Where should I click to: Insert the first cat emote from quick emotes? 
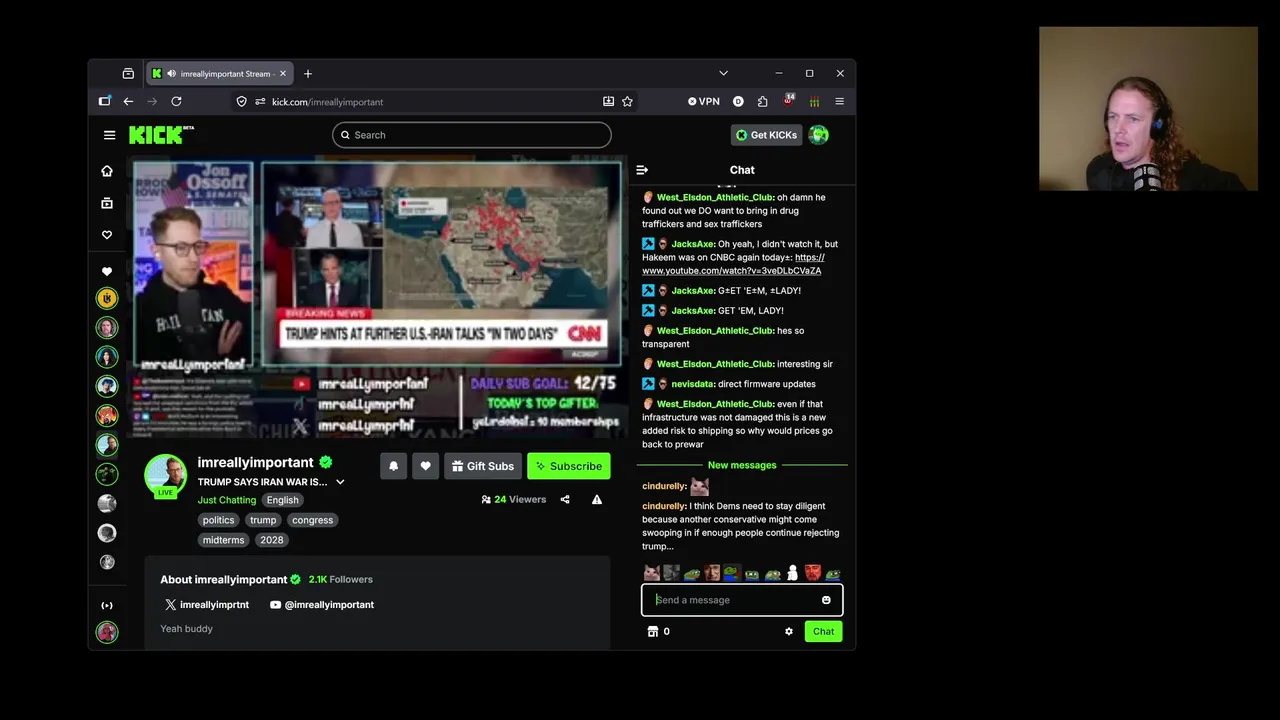tap(652, 573)
